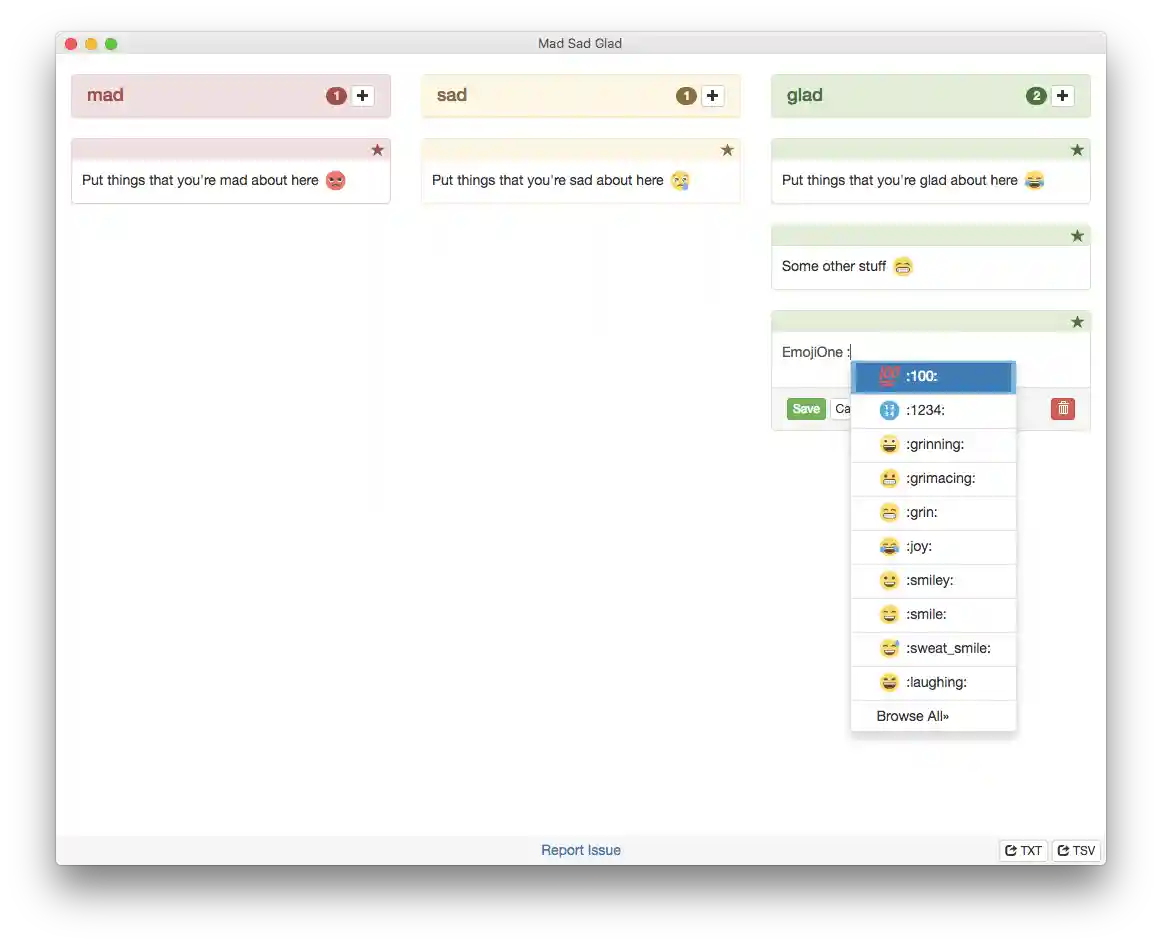Select :joy: from the emoji suggestions
Image resolution: width=1162 pixels, height=945 pixels.
tap(916, 546)
